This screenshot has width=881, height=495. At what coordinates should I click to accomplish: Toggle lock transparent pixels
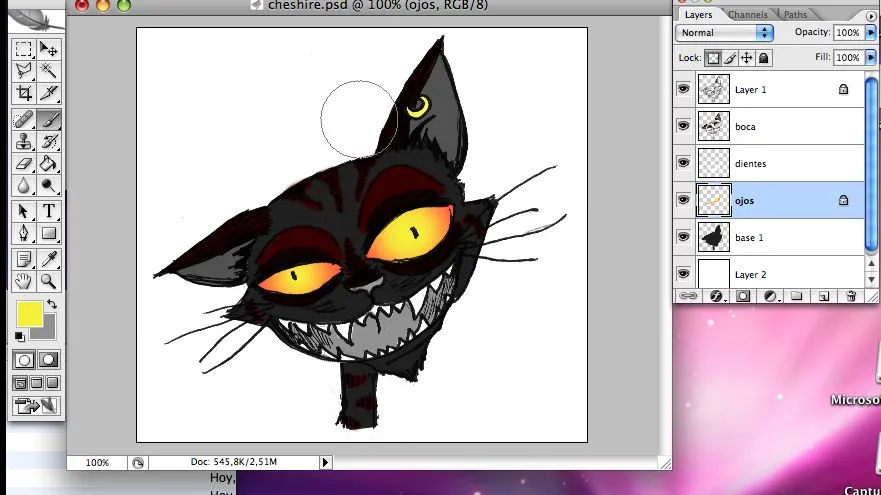point(713,58)
